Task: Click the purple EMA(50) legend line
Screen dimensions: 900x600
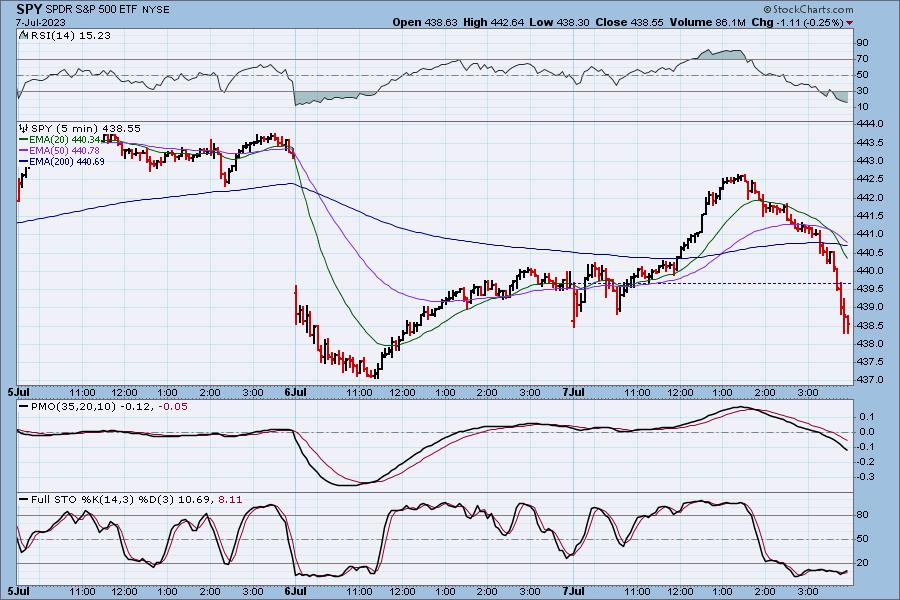Action: tap(24, 150)
